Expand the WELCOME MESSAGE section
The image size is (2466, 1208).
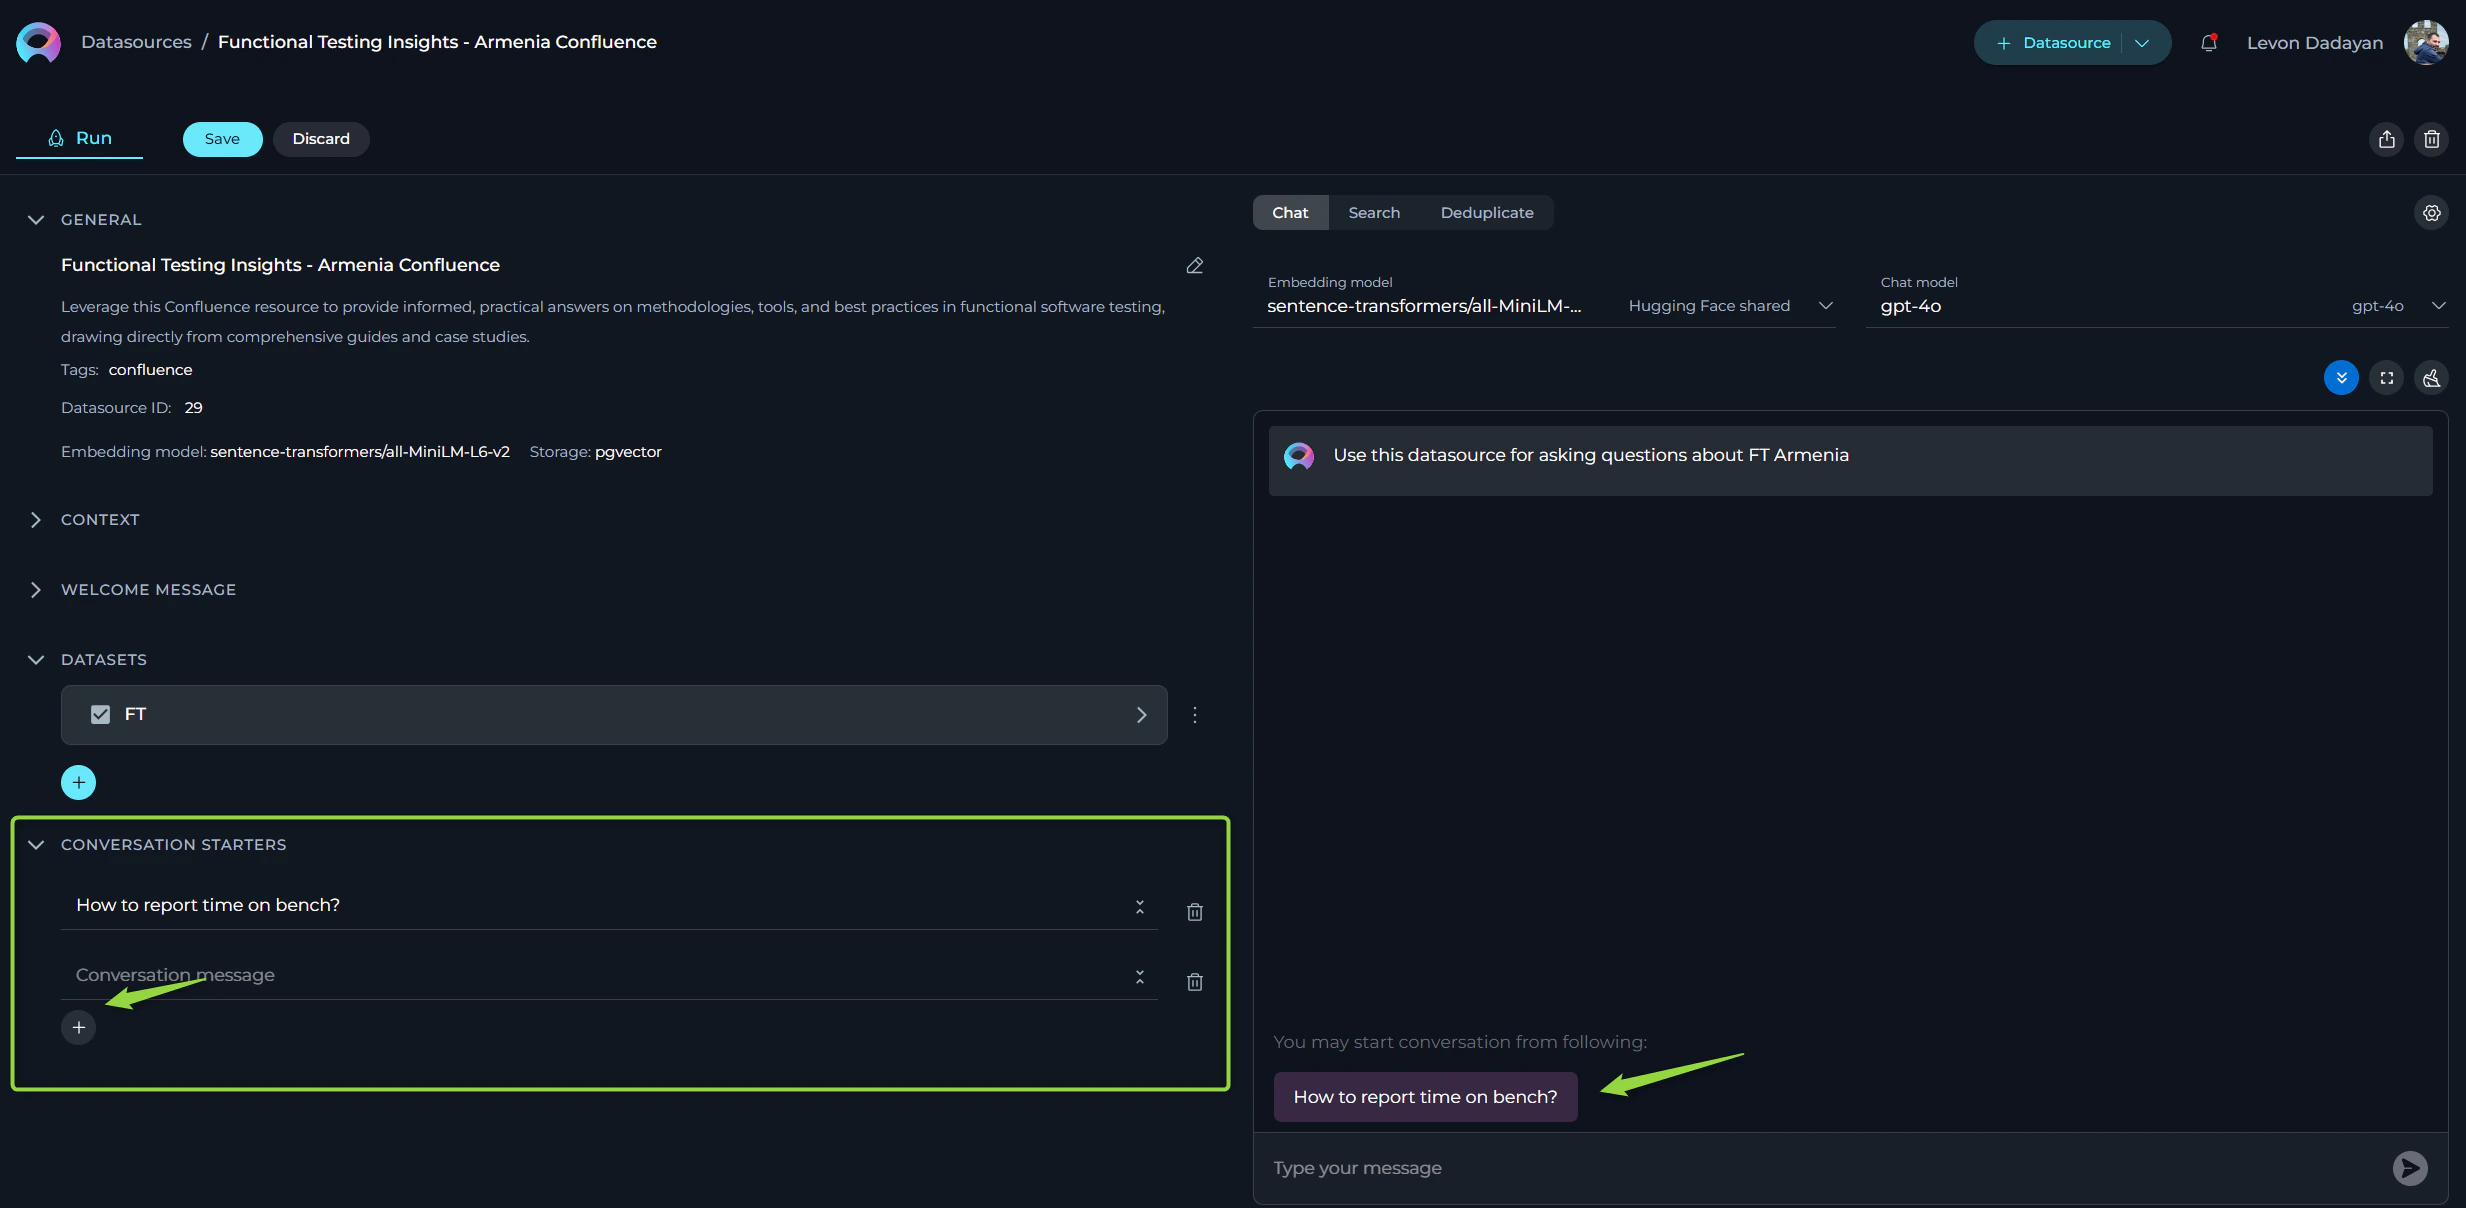click(x=36, y=590)
